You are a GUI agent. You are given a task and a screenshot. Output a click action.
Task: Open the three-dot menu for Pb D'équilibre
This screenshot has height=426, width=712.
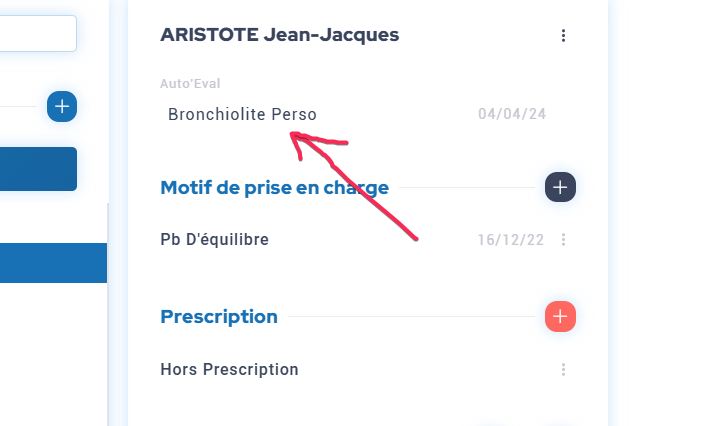tap(563, 240)
